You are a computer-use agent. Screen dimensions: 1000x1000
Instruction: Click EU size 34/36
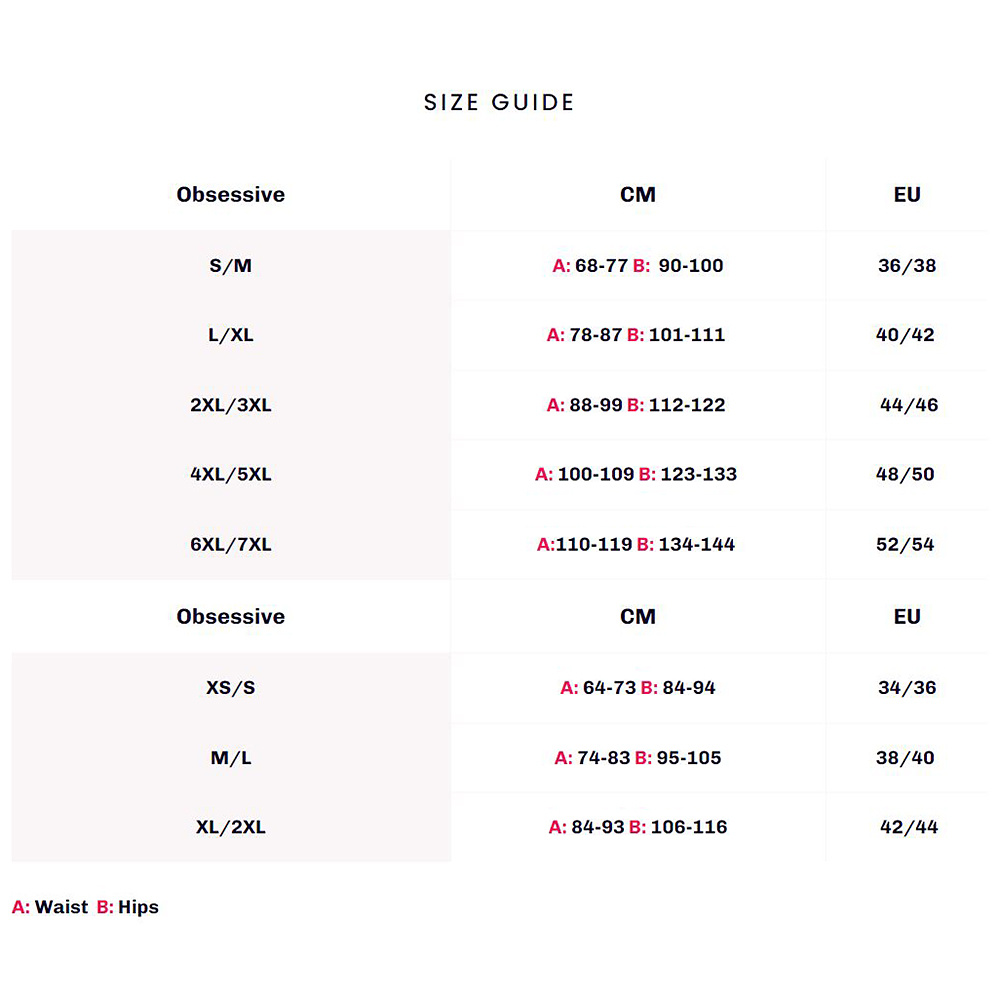click(907, 687)
